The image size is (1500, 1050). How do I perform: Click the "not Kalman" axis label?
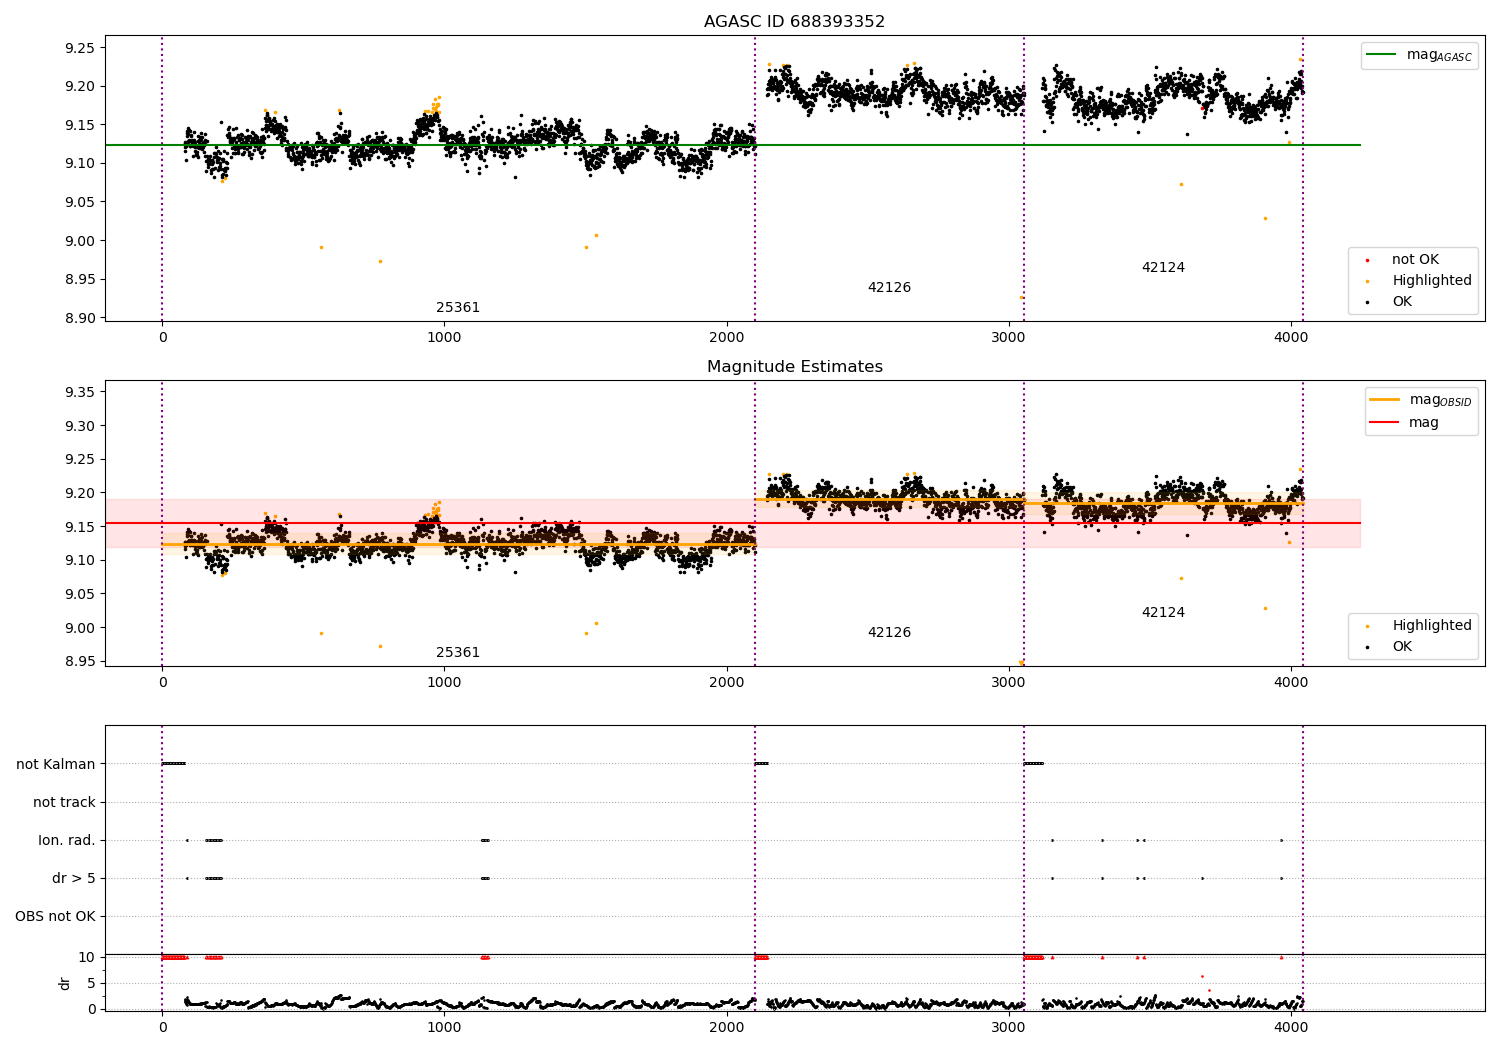pyautogui.click(x=56, y=764)
